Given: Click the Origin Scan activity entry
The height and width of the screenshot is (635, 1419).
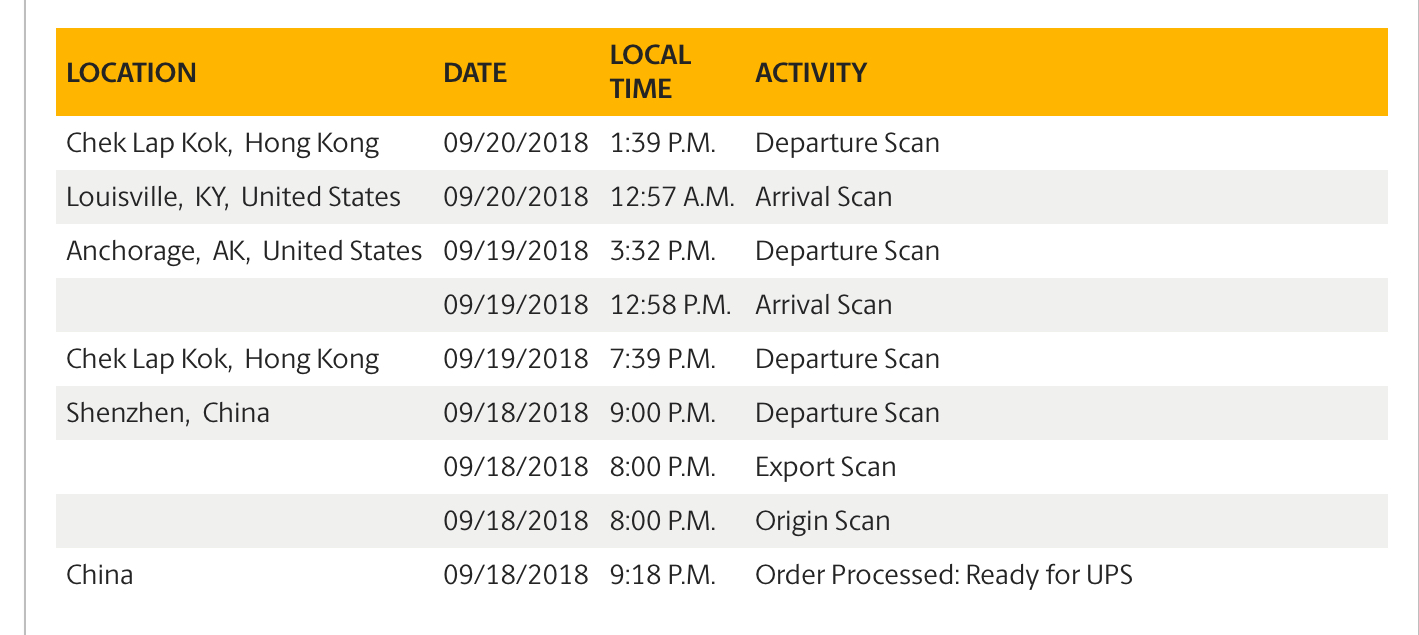Looking at the screenshot, I should point(822,521).
